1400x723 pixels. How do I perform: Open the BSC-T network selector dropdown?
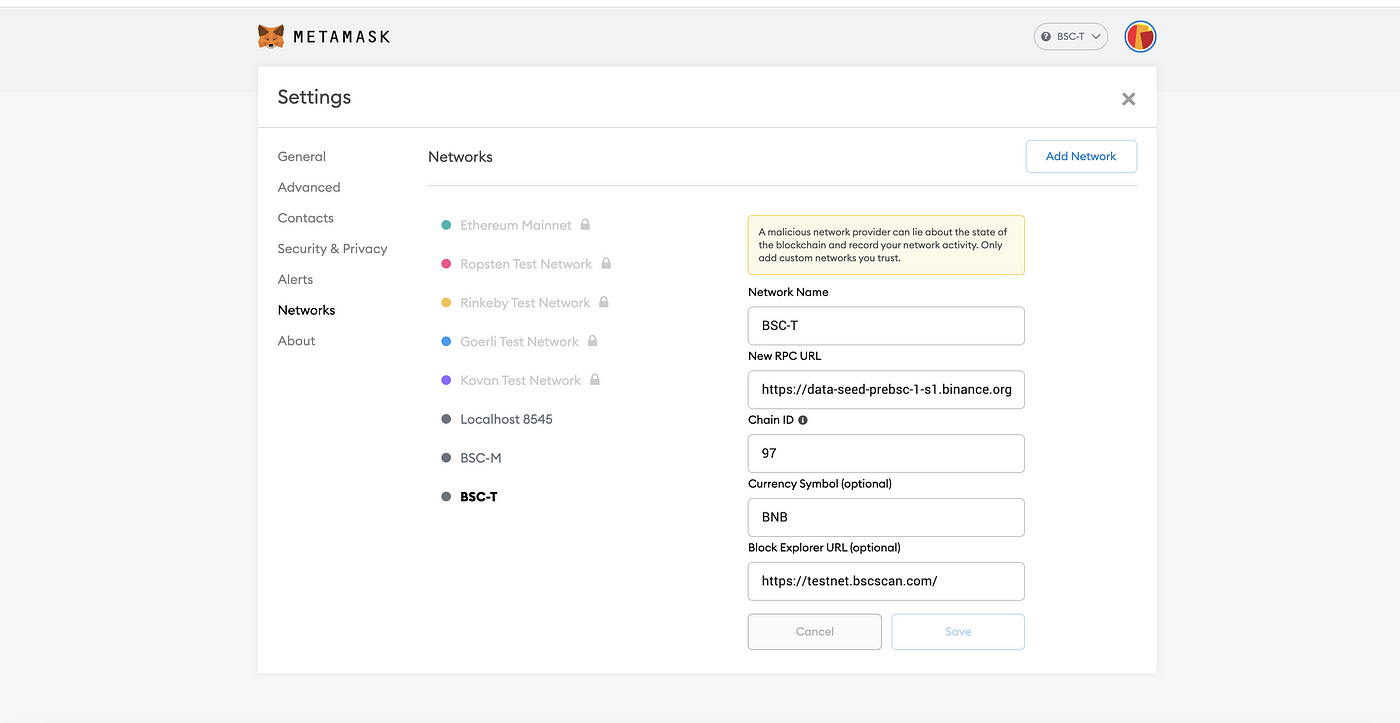click(x=1070, y=37)
